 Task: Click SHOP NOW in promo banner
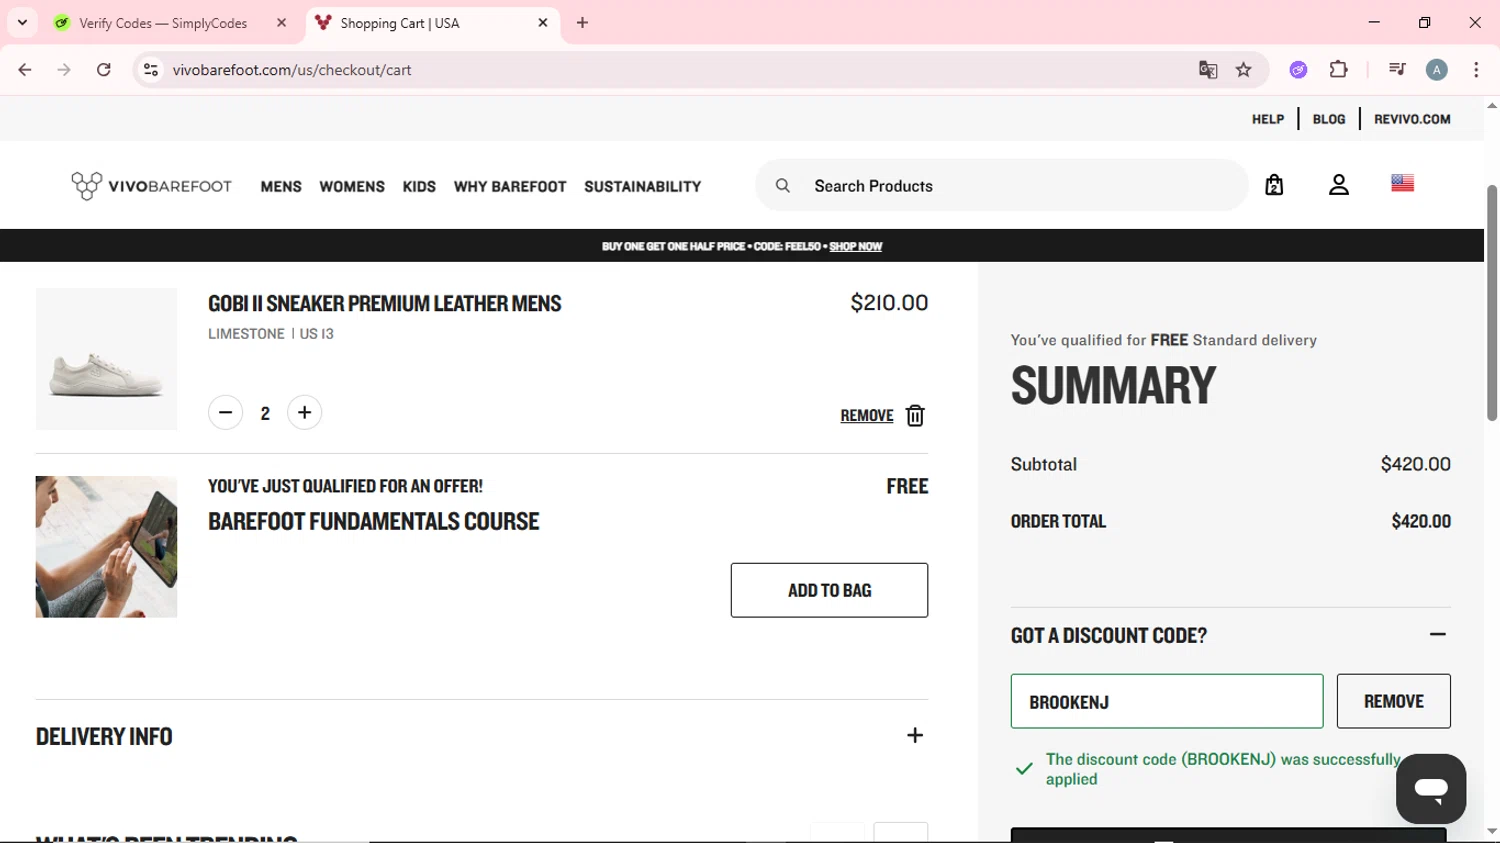(855, 246)
